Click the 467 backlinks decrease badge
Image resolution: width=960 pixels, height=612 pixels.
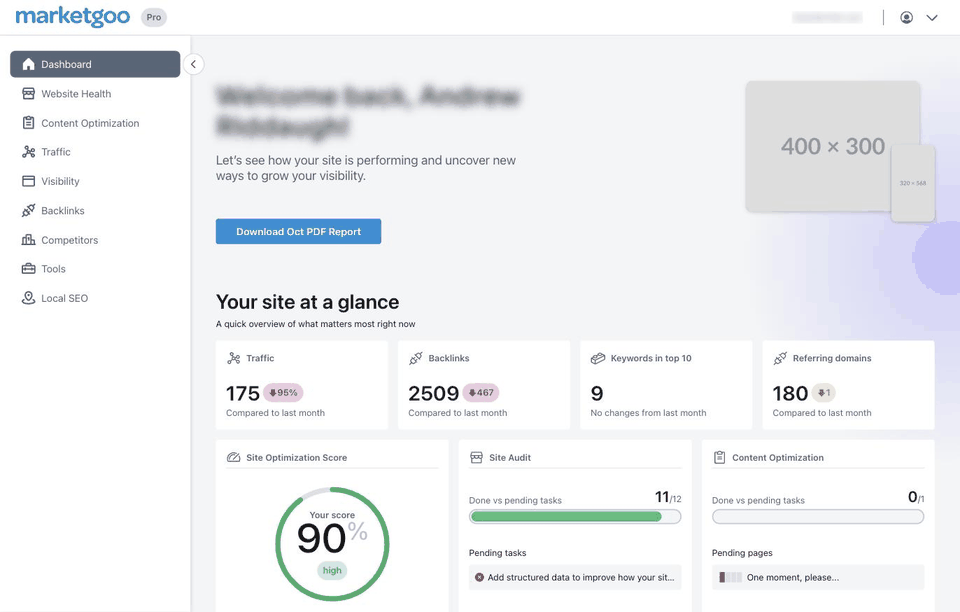tap(481, 393)
